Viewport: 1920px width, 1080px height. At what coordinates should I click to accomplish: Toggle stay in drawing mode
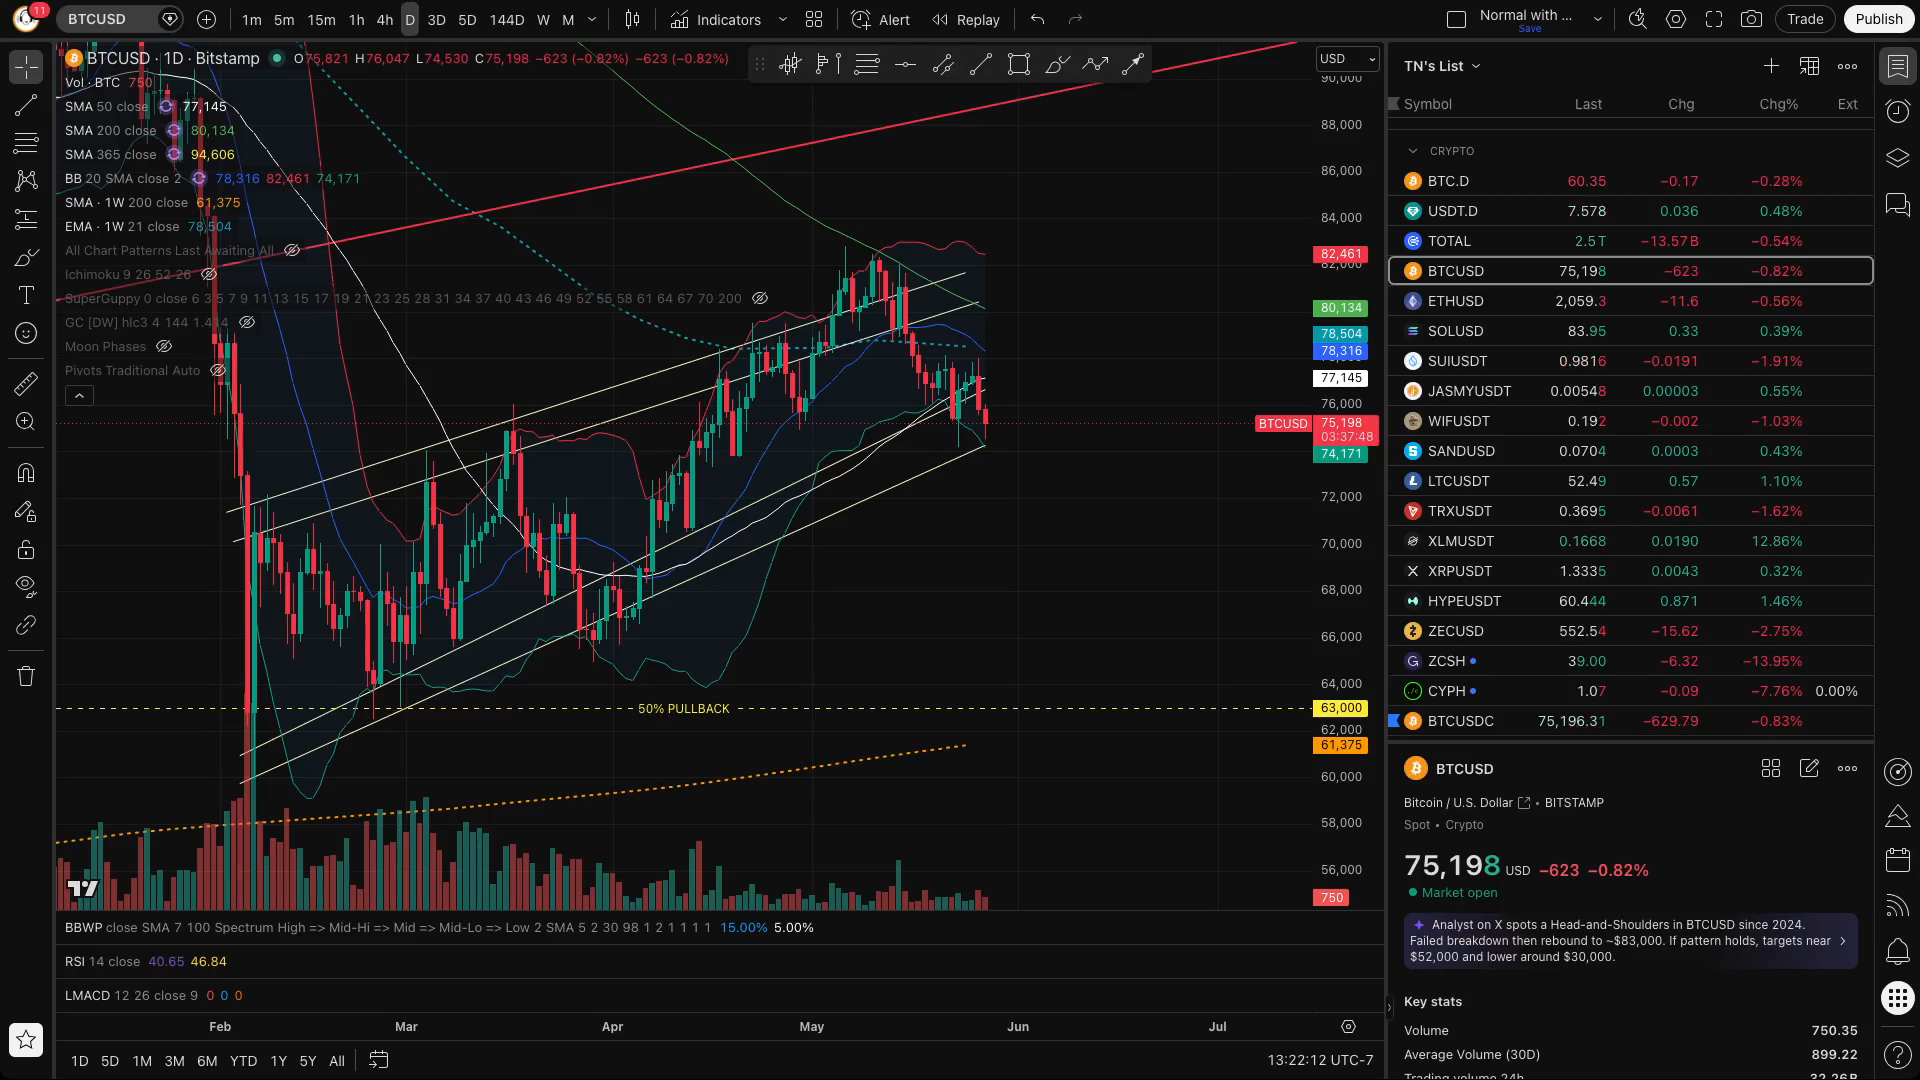click(26, 511)
